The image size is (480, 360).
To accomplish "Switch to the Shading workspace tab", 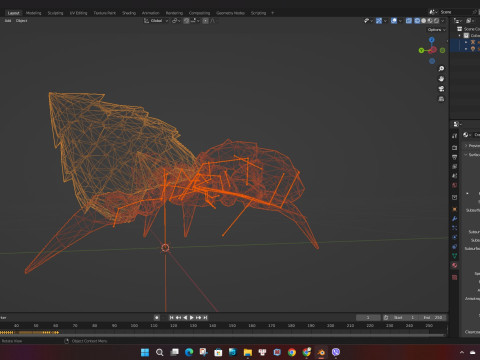I will pos(129,13).
